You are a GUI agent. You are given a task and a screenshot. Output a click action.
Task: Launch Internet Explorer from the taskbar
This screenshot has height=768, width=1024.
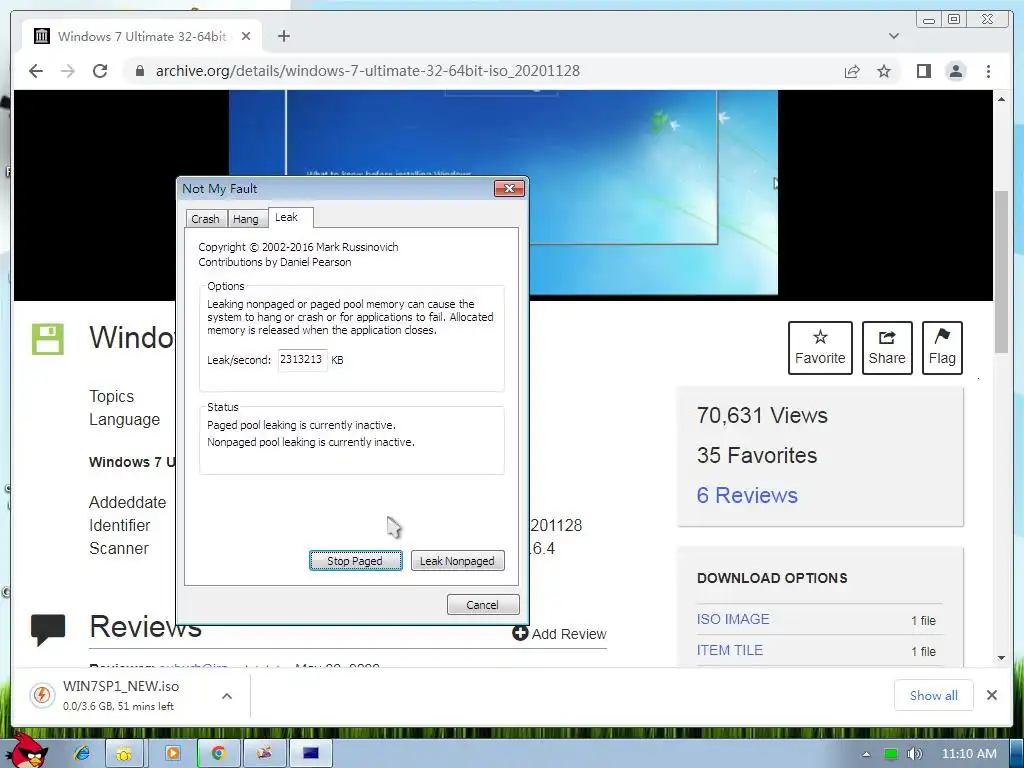(x=82, y=753)
